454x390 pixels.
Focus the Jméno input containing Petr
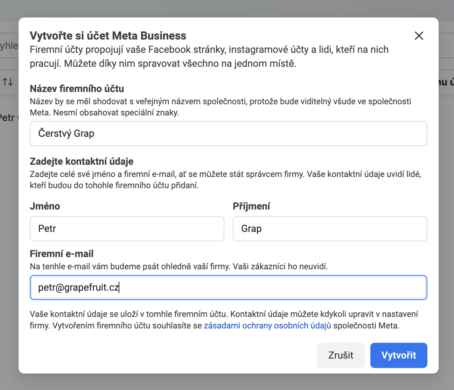coord(127,229)
